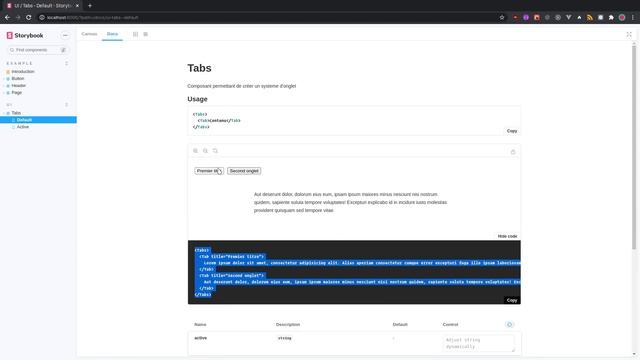This screenshot has height=360, width=640.
Task: Zoom in on the story preview
Action: click(x=196, y=151)
